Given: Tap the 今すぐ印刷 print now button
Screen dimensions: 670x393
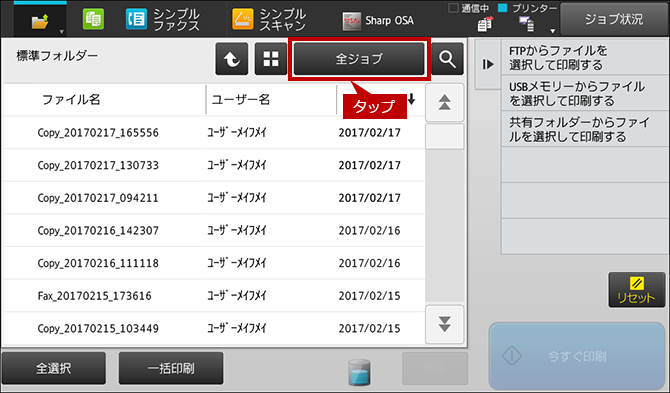Looking at the screenshot, I should pos(576,356).
